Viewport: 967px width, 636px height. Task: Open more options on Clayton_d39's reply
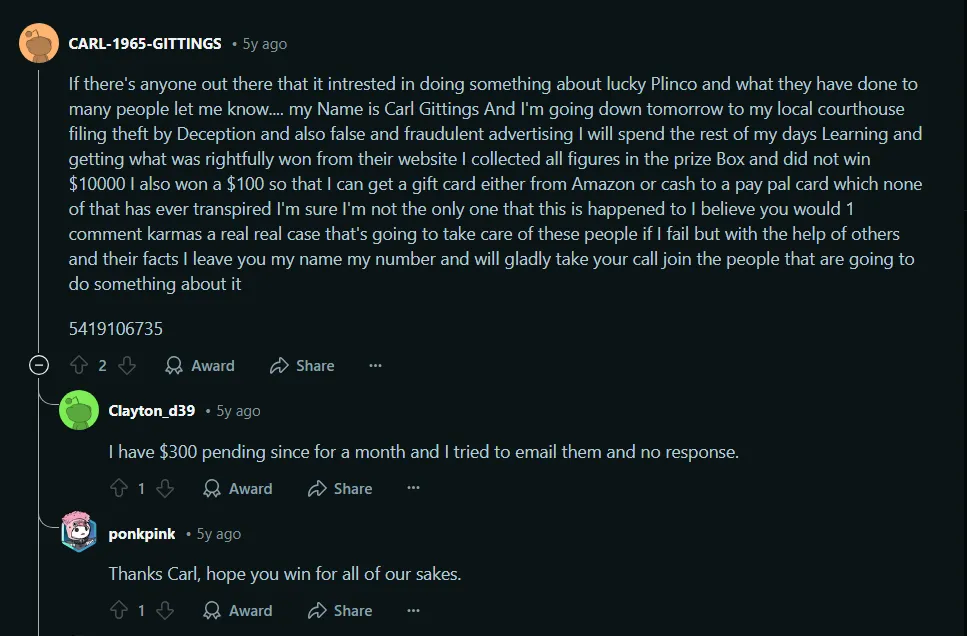[x=413, y=488]
